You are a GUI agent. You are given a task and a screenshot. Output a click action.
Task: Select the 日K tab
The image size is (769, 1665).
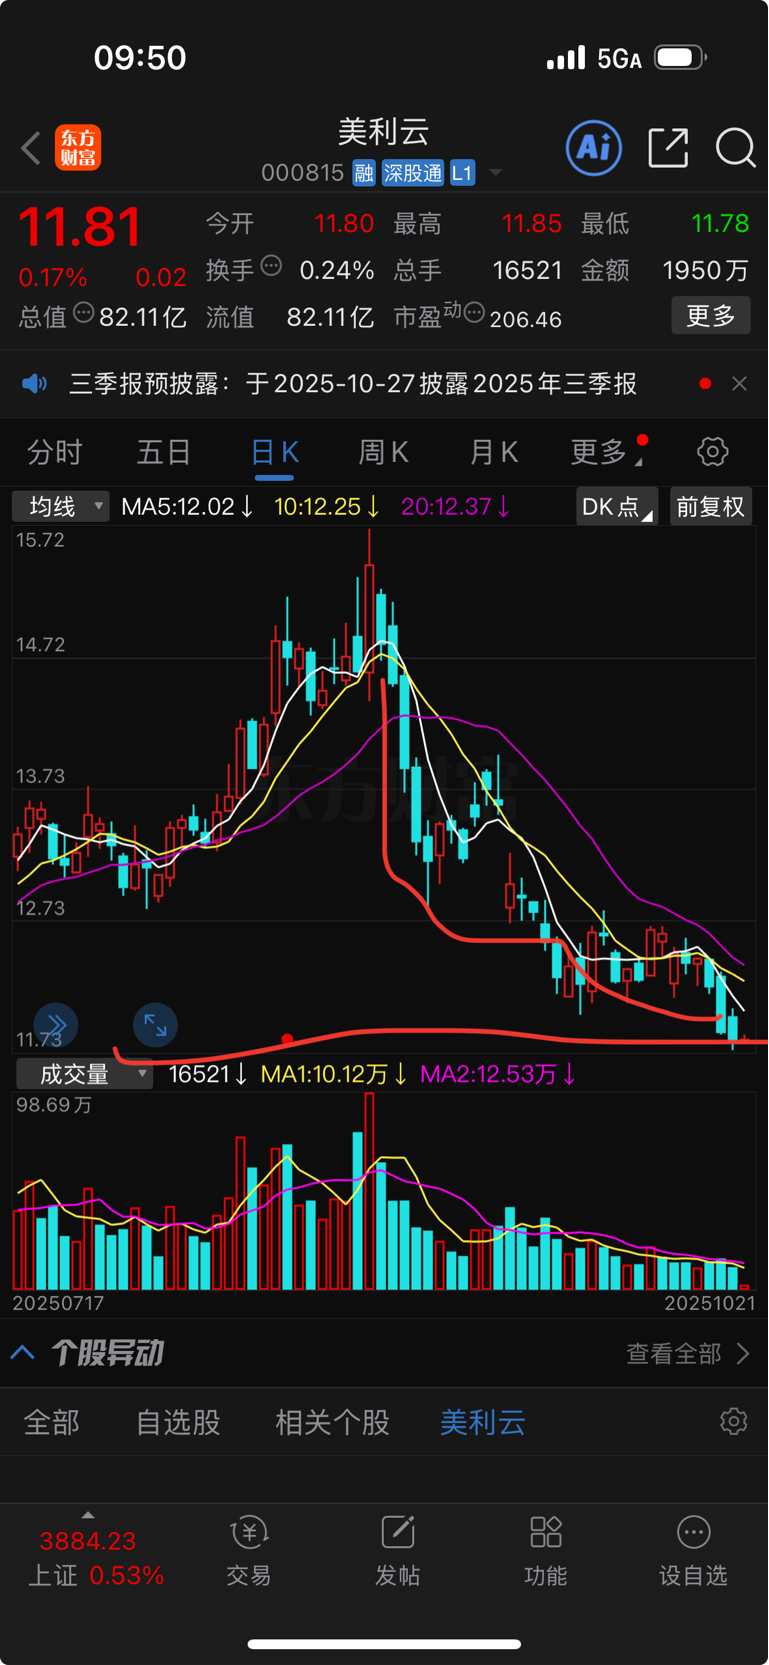click(274, 453)
